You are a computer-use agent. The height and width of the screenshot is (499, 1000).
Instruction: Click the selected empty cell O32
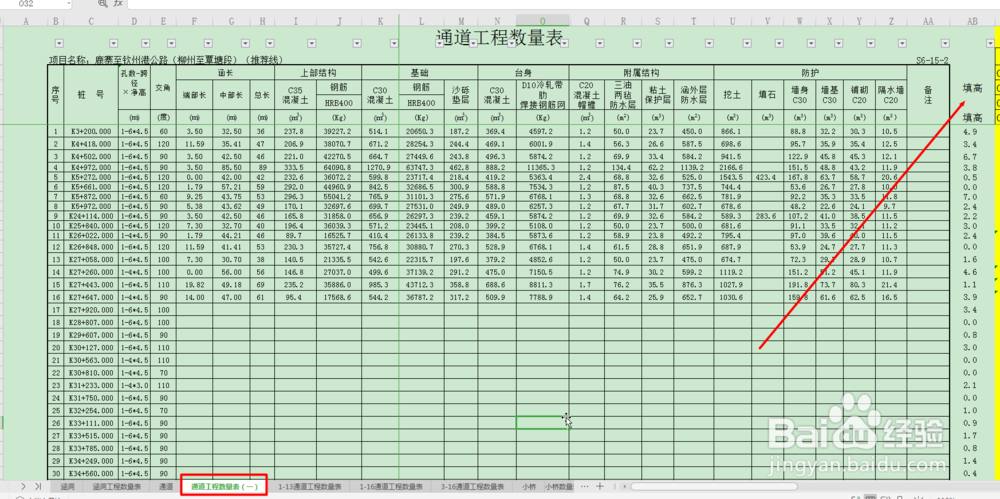[543, 422]
